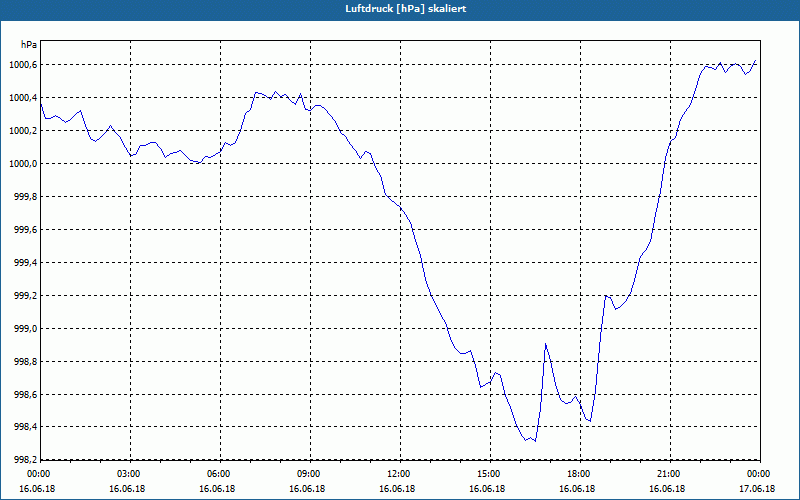The height and width of the screenshot is (500, 800).
Task: Click "16.06.18" date beneath the 06:00 label
Action: point(217,489)
